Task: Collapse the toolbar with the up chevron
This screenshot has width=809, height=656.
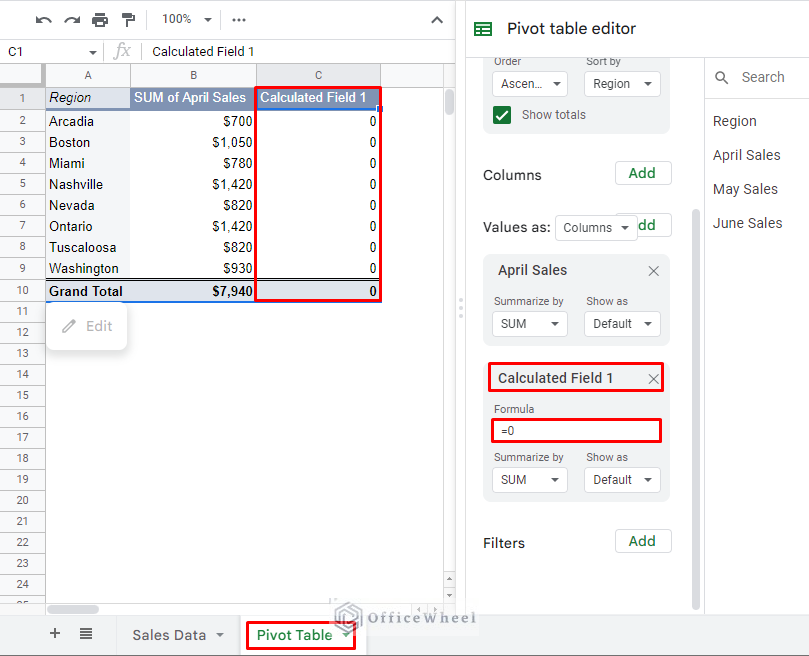Action: point(437,20)
